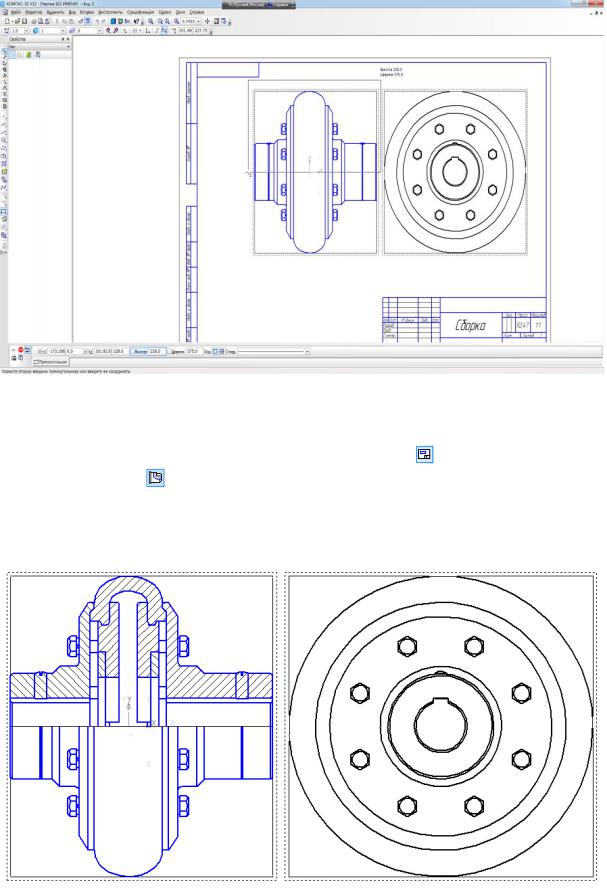The width and height of the screenshot is (607, 888).
Task: Open the Вставка menu
Action: coord(87,12)
